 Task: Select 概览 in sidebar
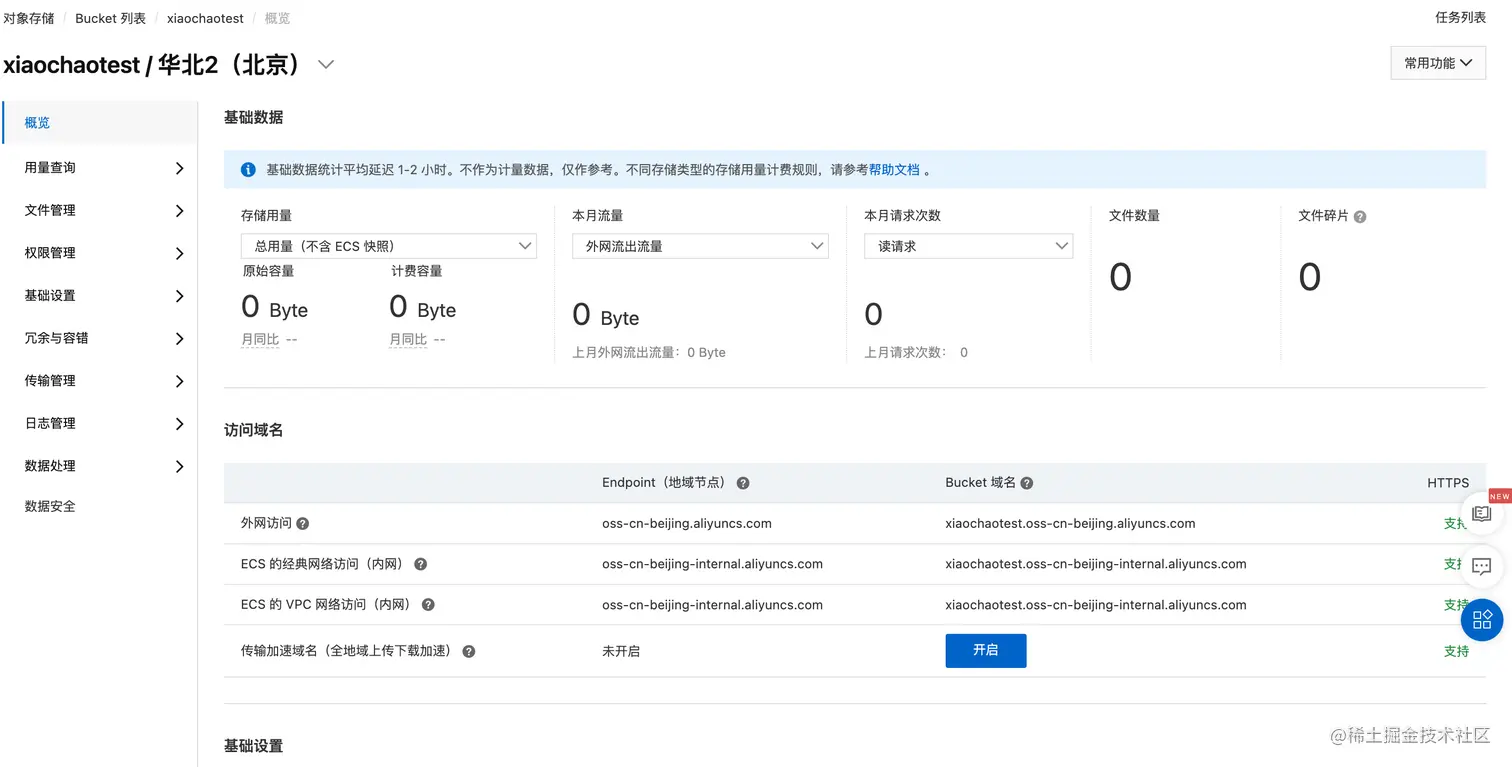coord(100,123)
